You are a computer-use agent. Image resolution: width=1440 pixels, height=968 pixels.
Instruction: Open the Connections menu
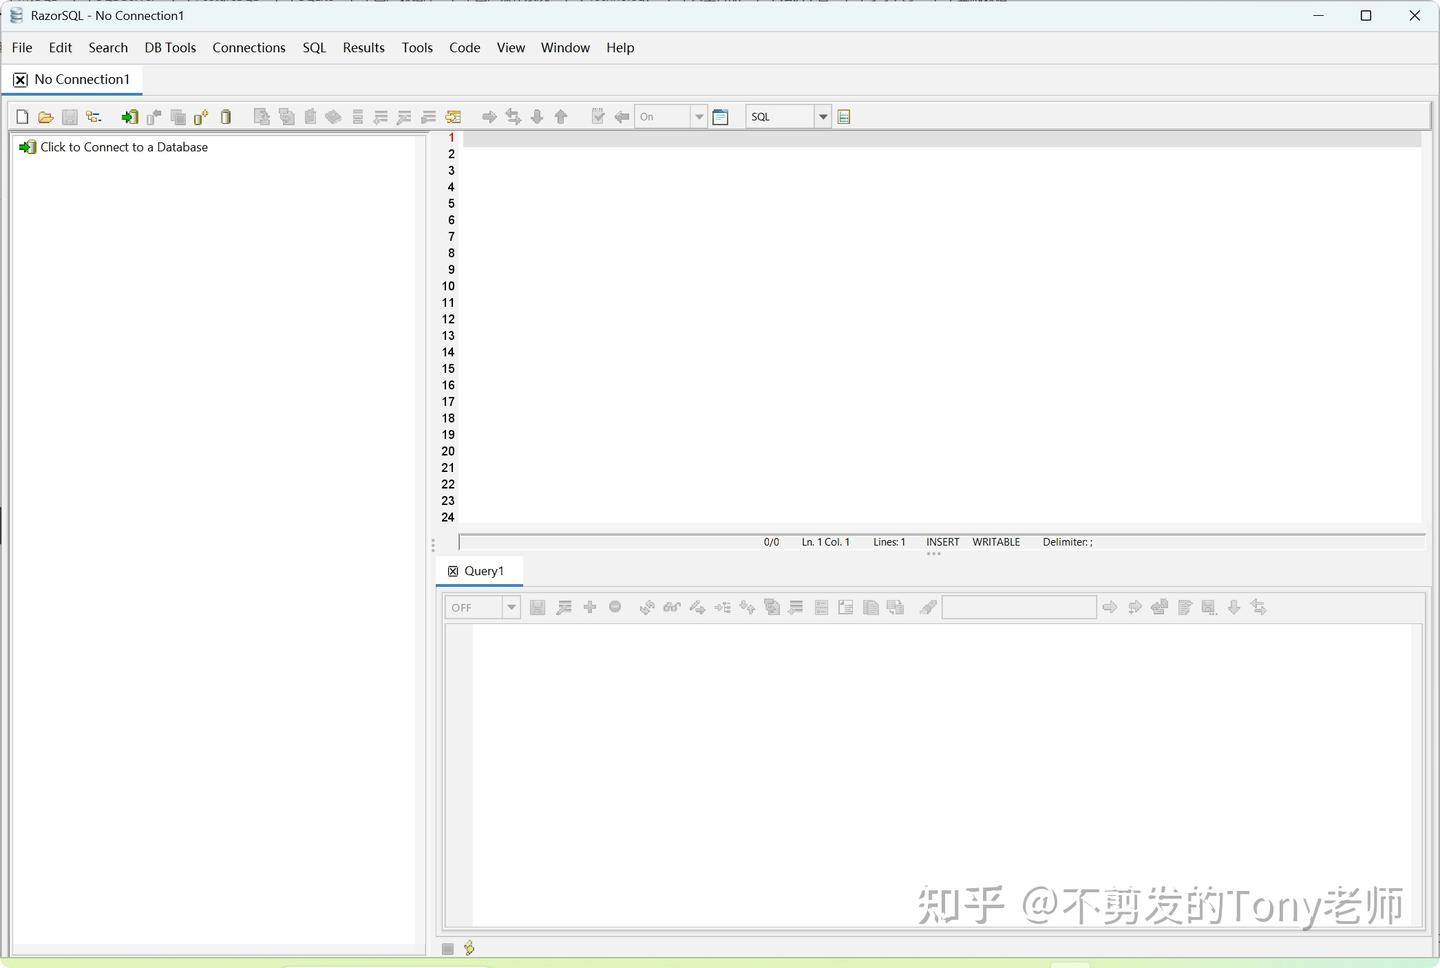point(249,48)
